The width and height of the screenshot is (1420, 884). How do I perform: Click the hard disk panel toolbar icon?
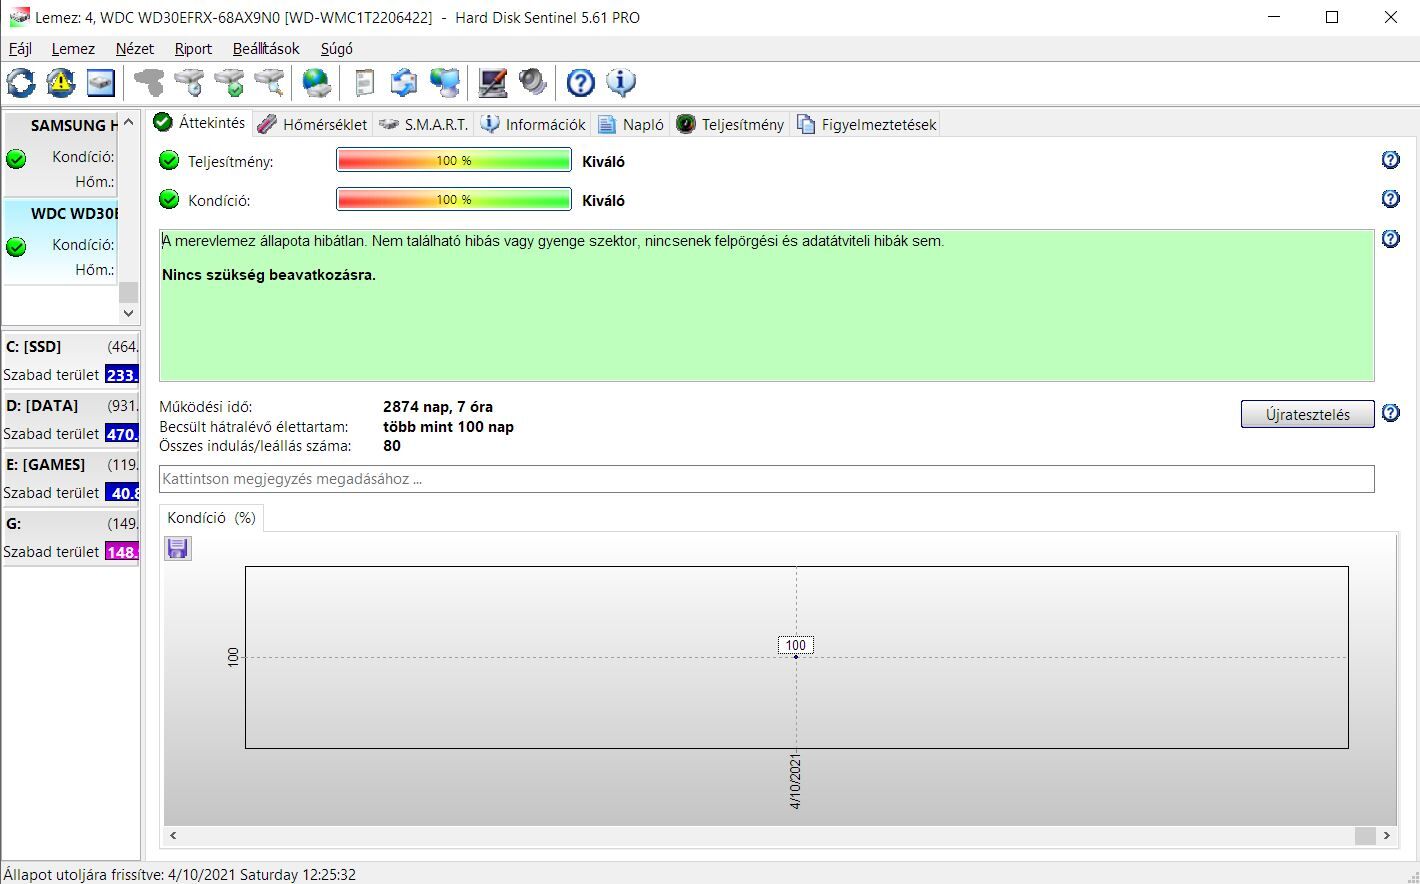click(100, 82)
